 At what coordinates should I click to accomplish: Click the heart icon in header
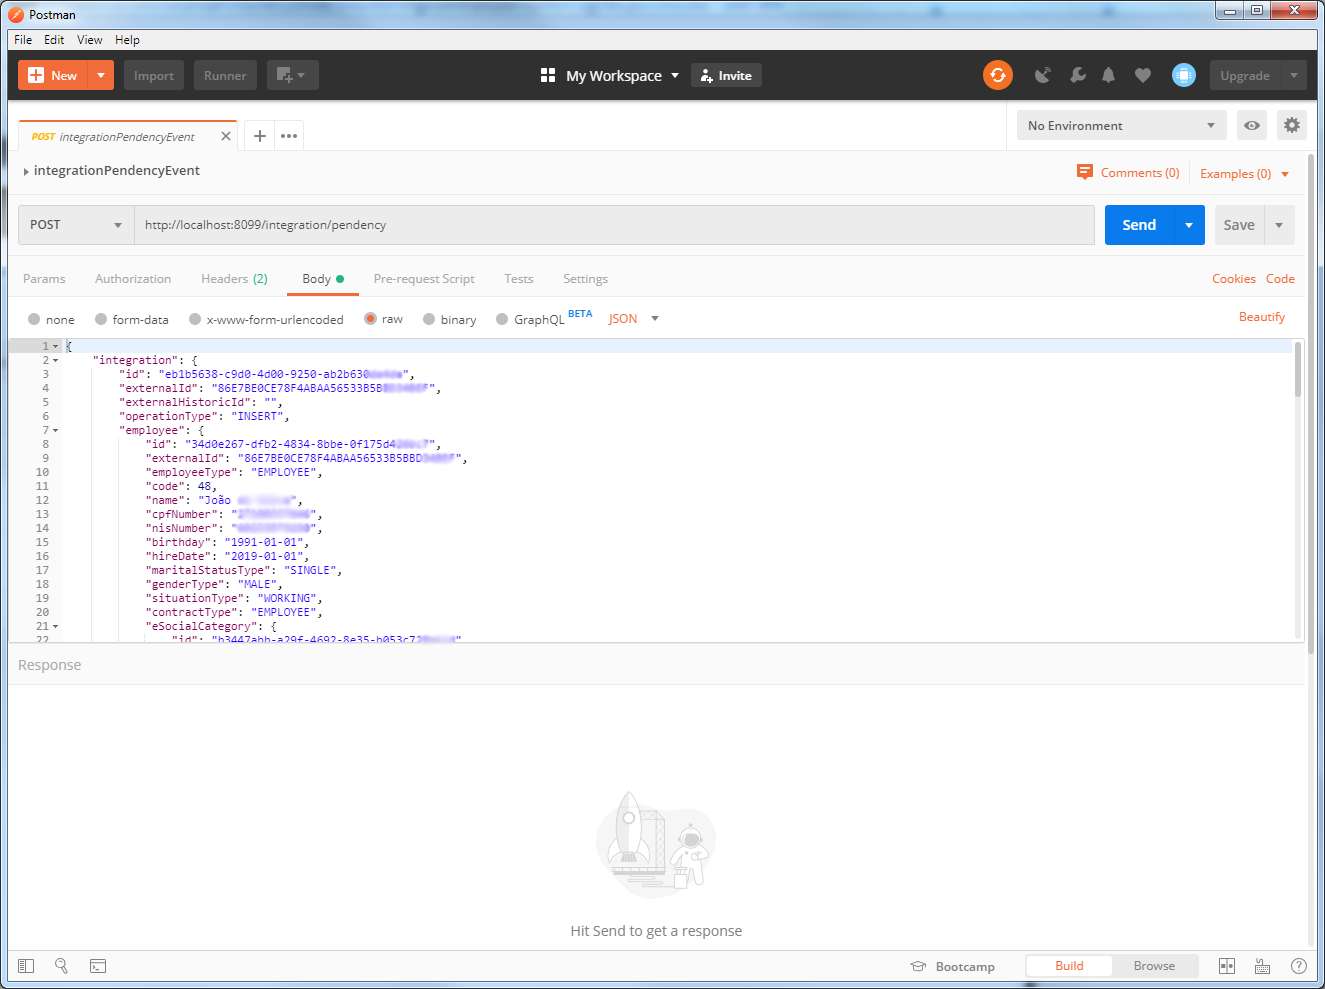(1143, 75)
